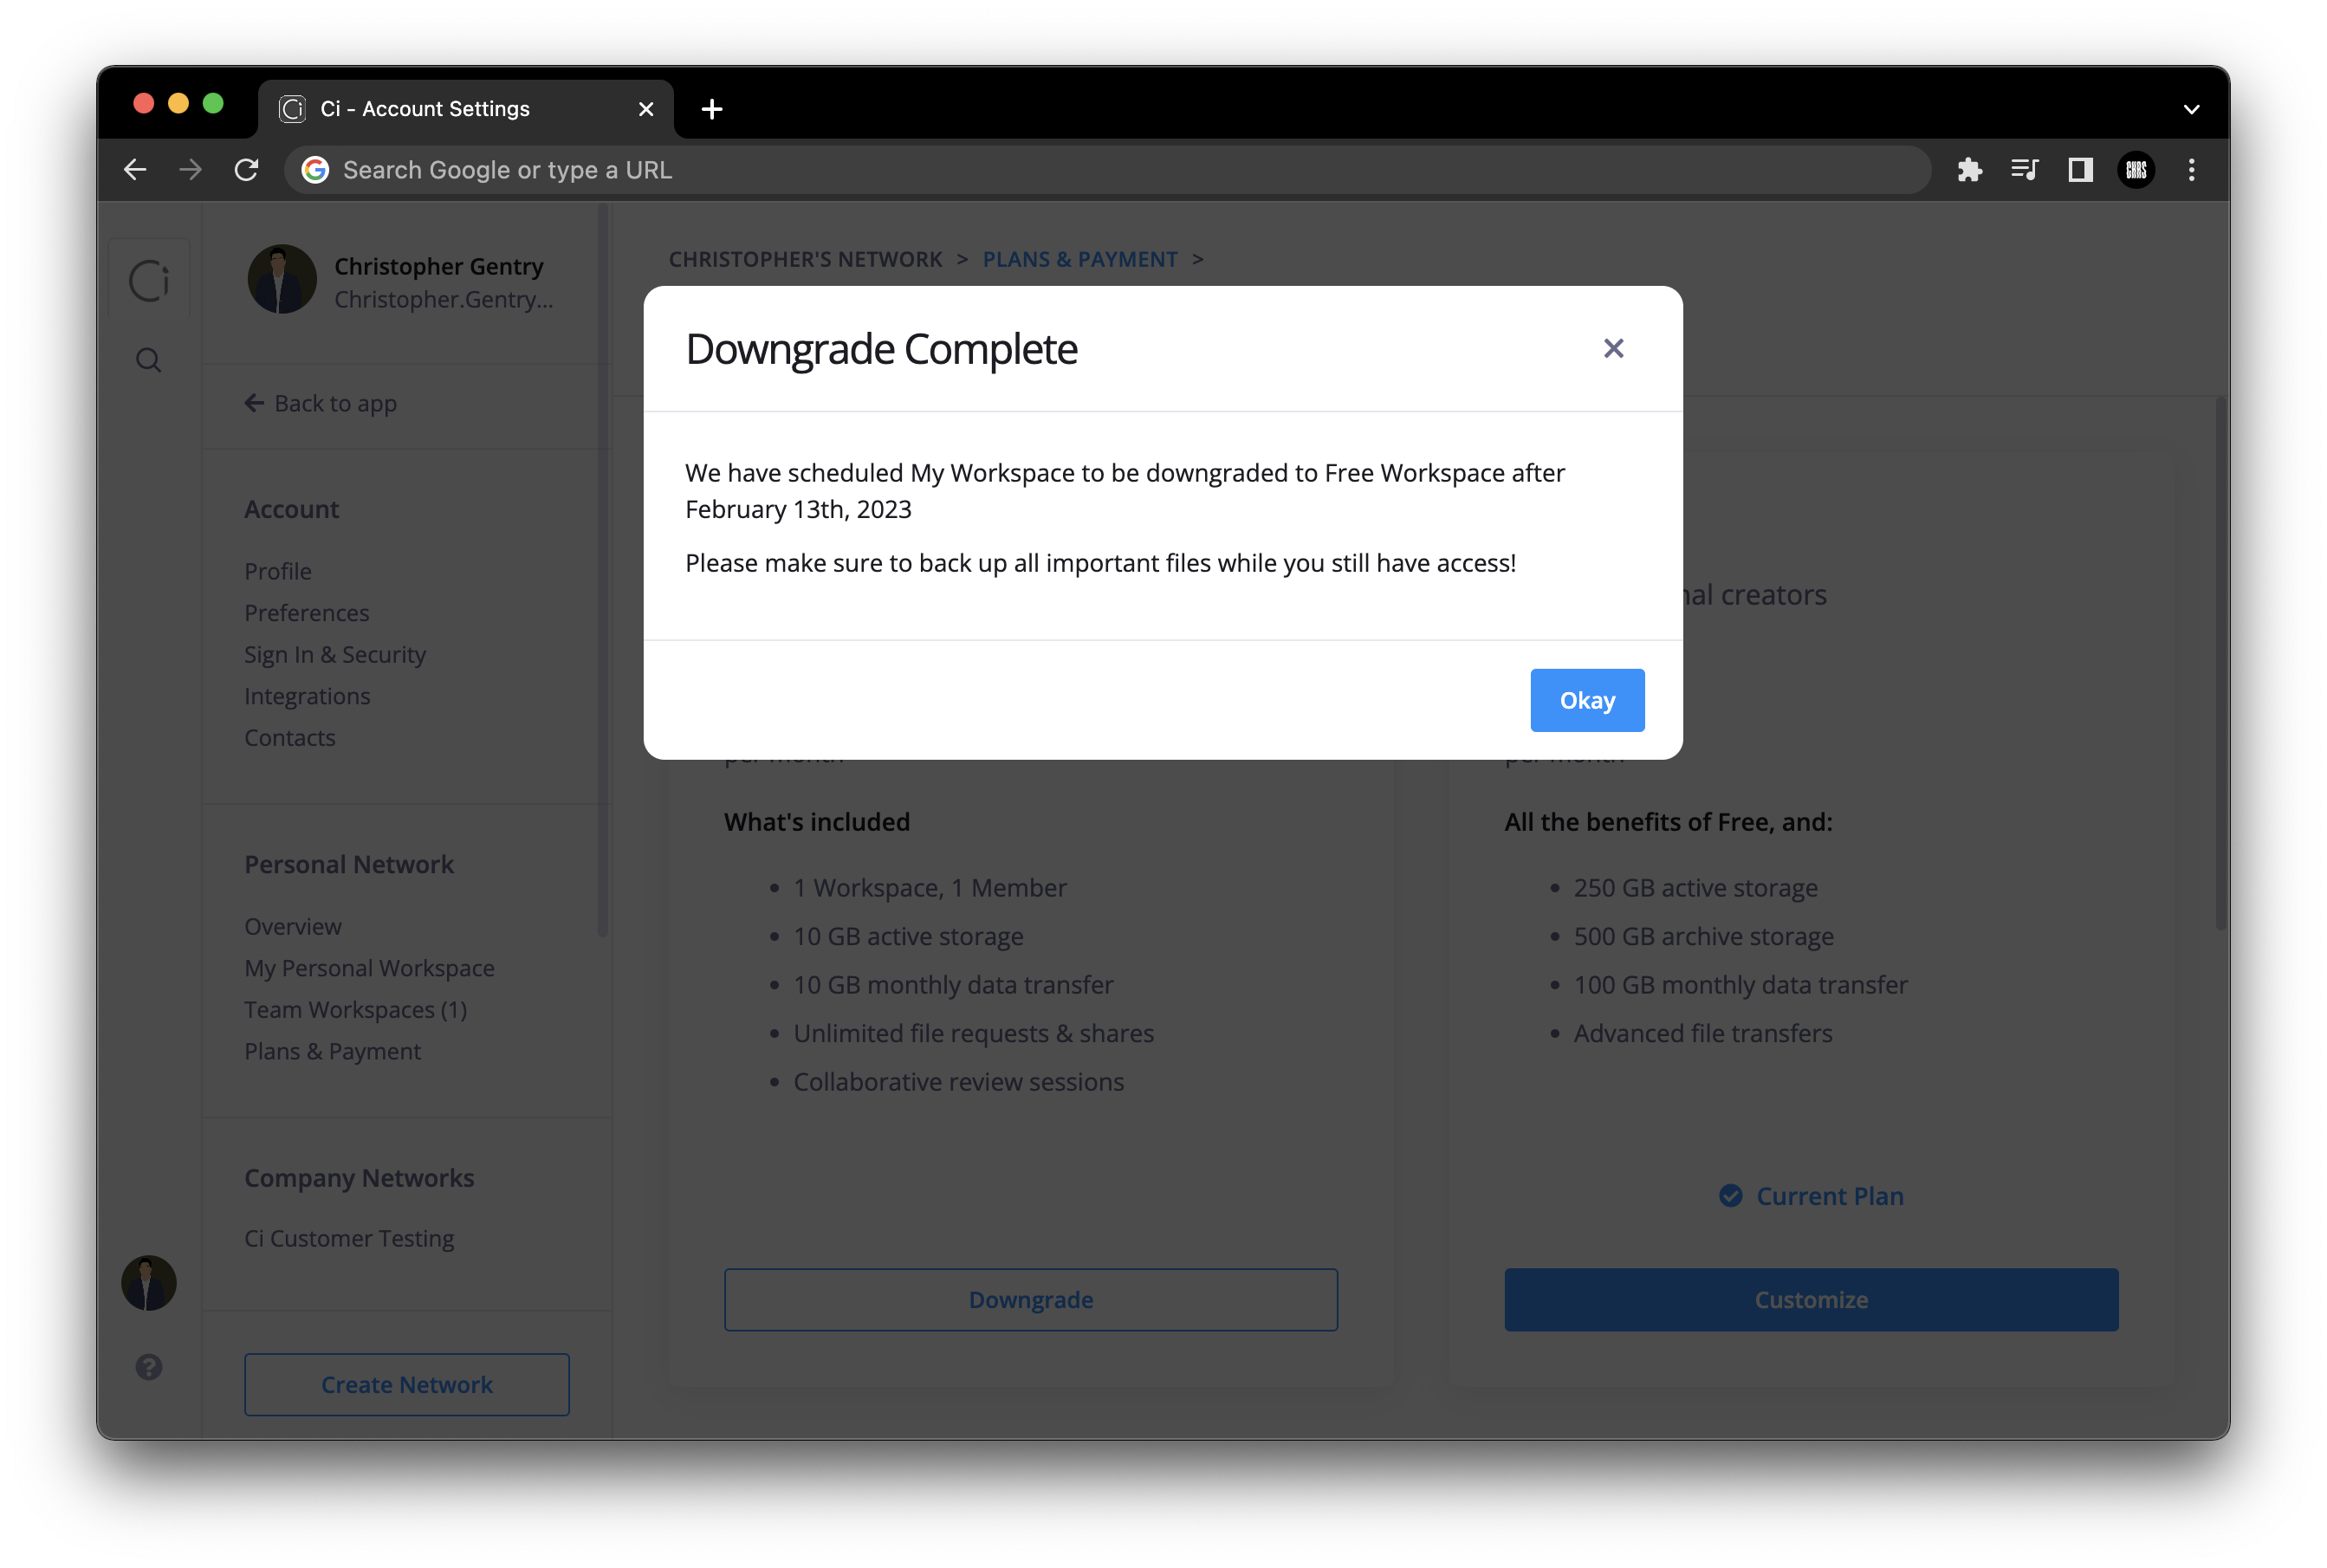
Task: Click the Customize plan button
Action: (1811, 1300)
